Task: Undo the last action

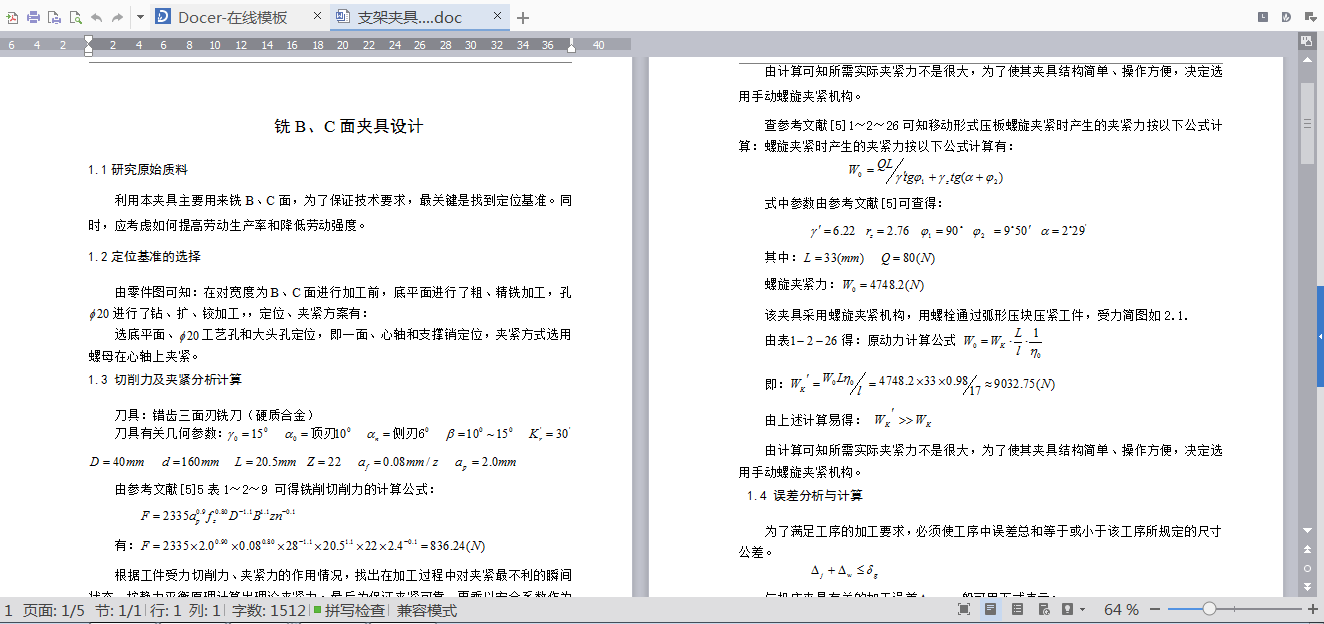Action: 96,17
